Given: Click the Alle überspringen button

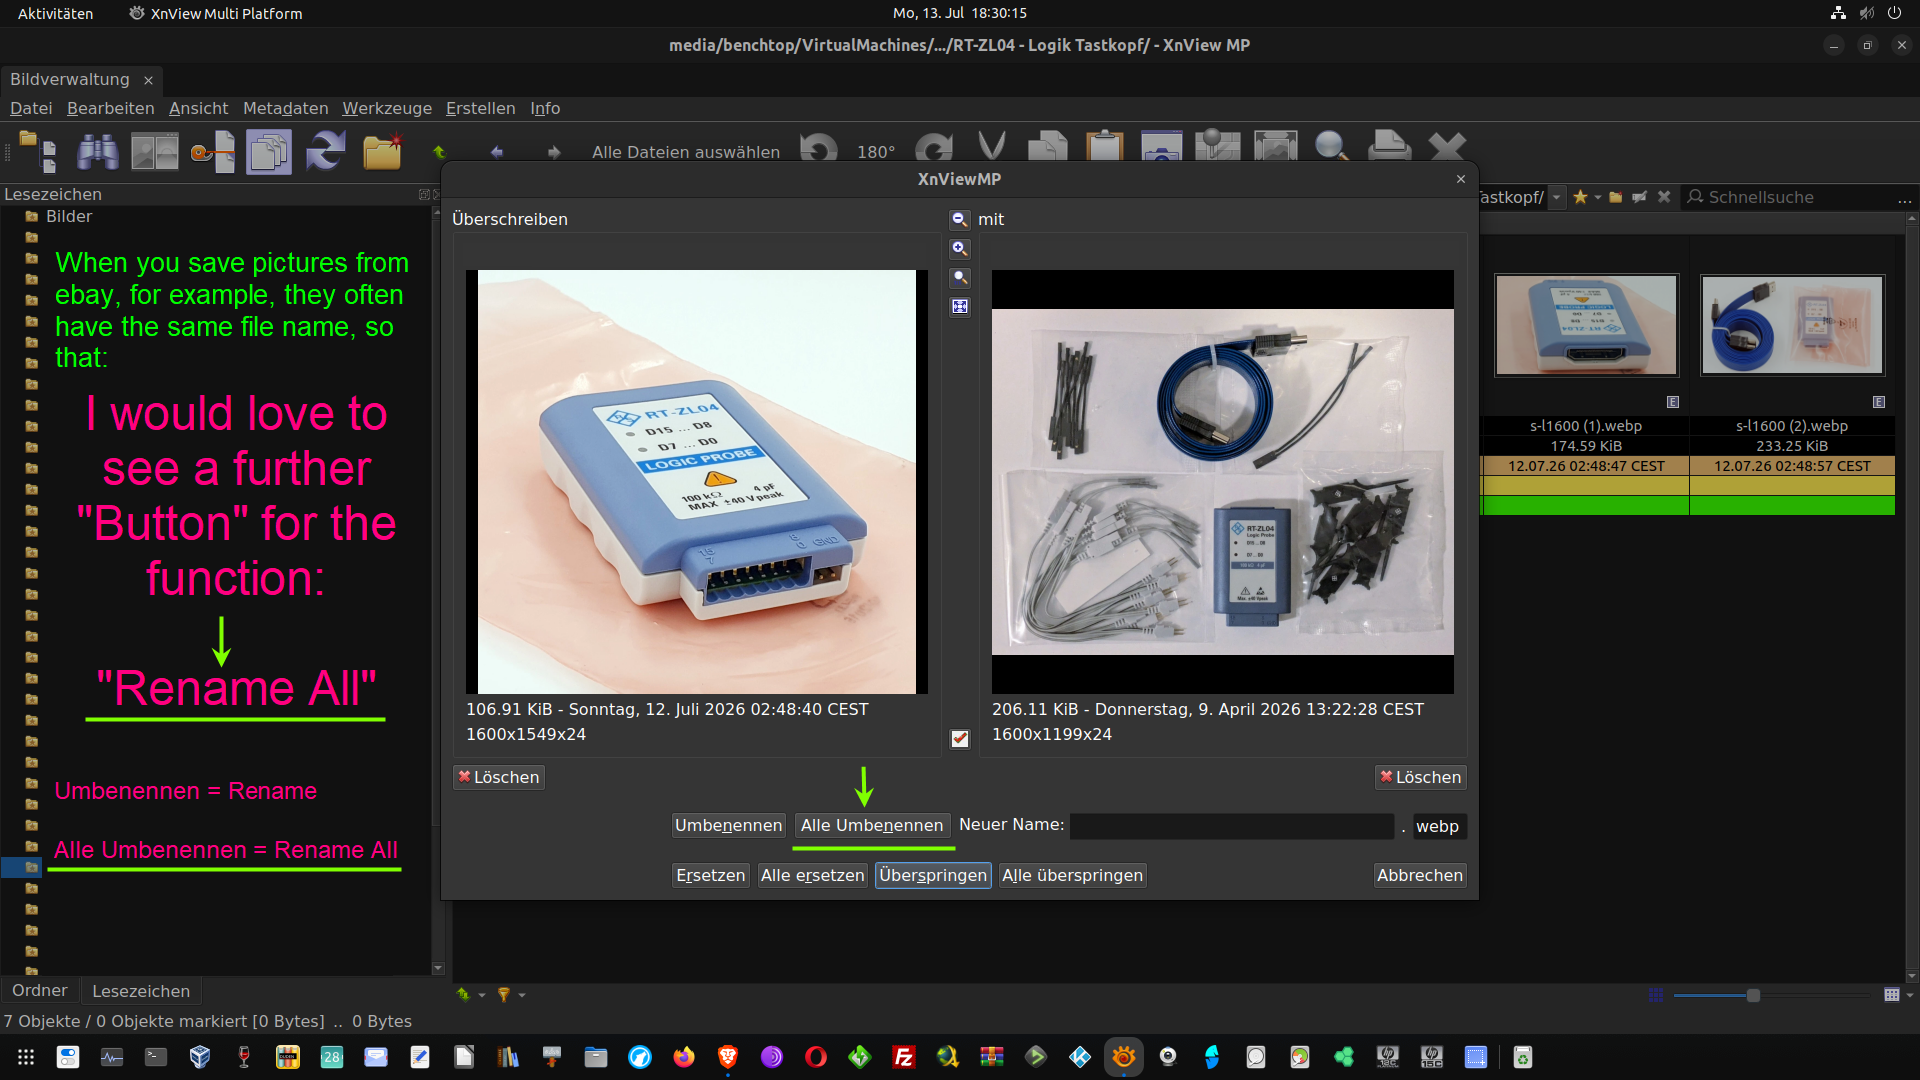Looking at the screenshot, I should 1072,875.
